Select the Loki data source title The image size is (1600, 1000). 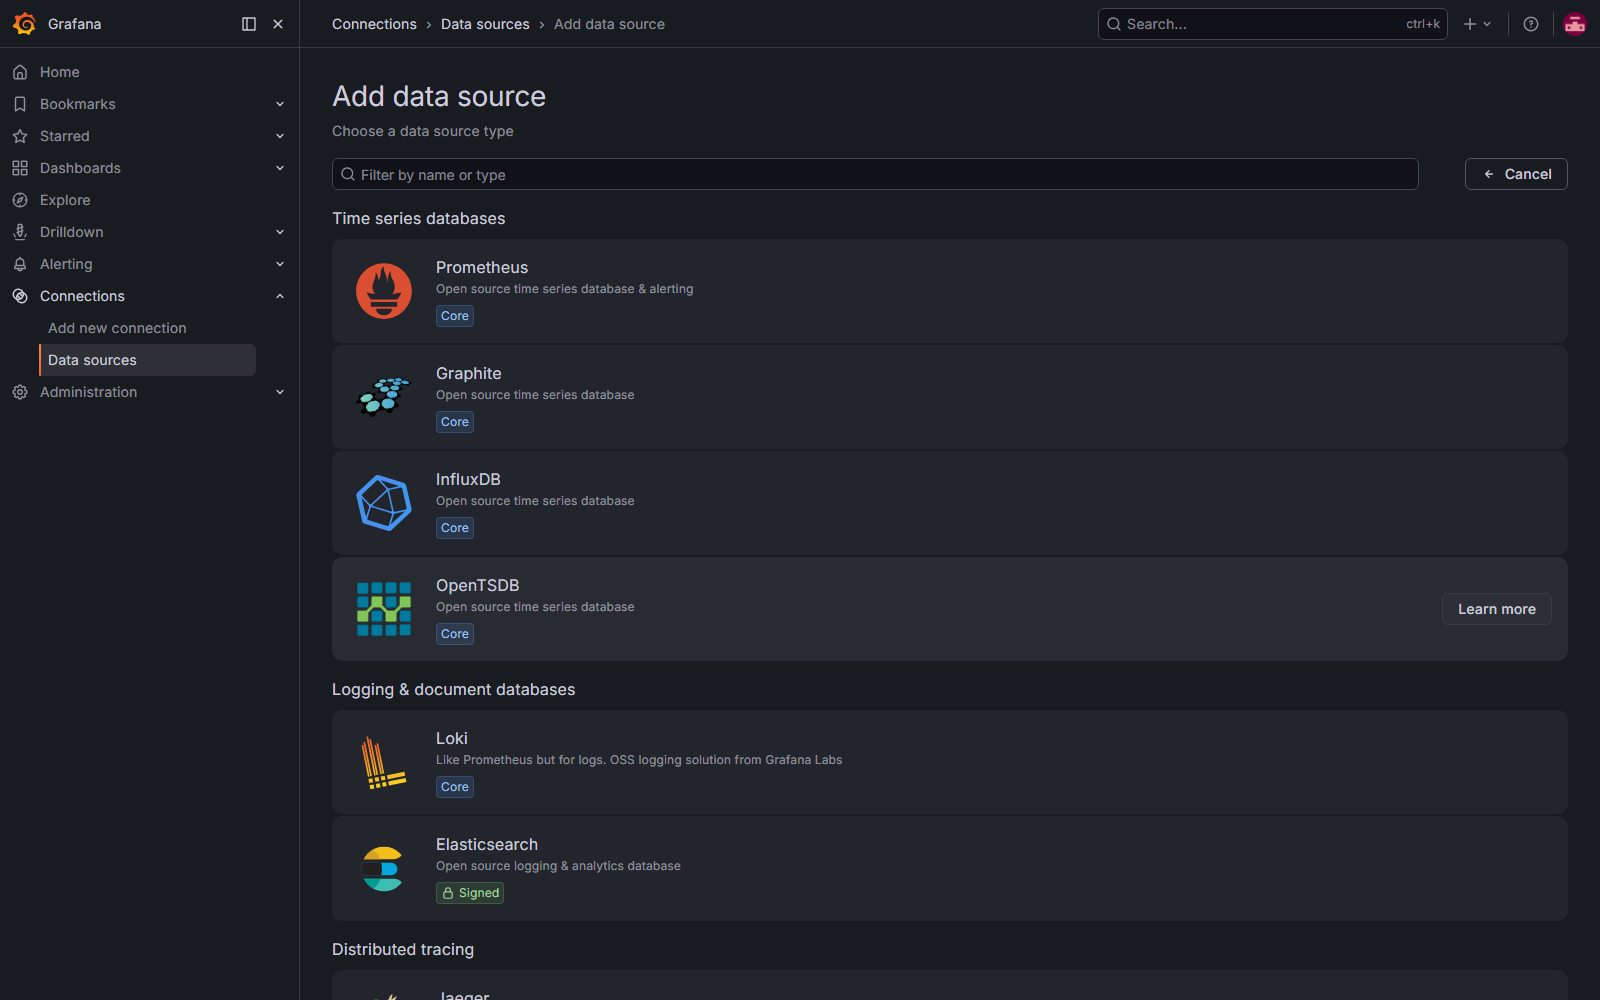(452, 738)
